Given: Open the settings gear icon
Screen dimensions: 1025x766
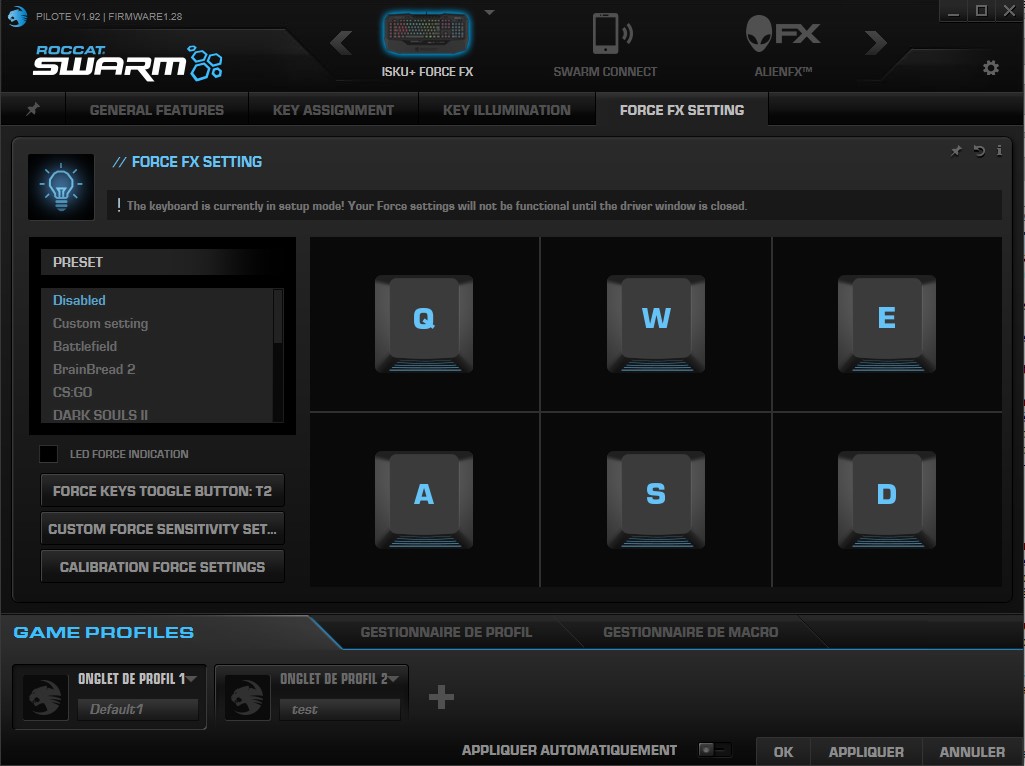Looking at the screenshot, I should pyautogui.click(x=990, y=68).
